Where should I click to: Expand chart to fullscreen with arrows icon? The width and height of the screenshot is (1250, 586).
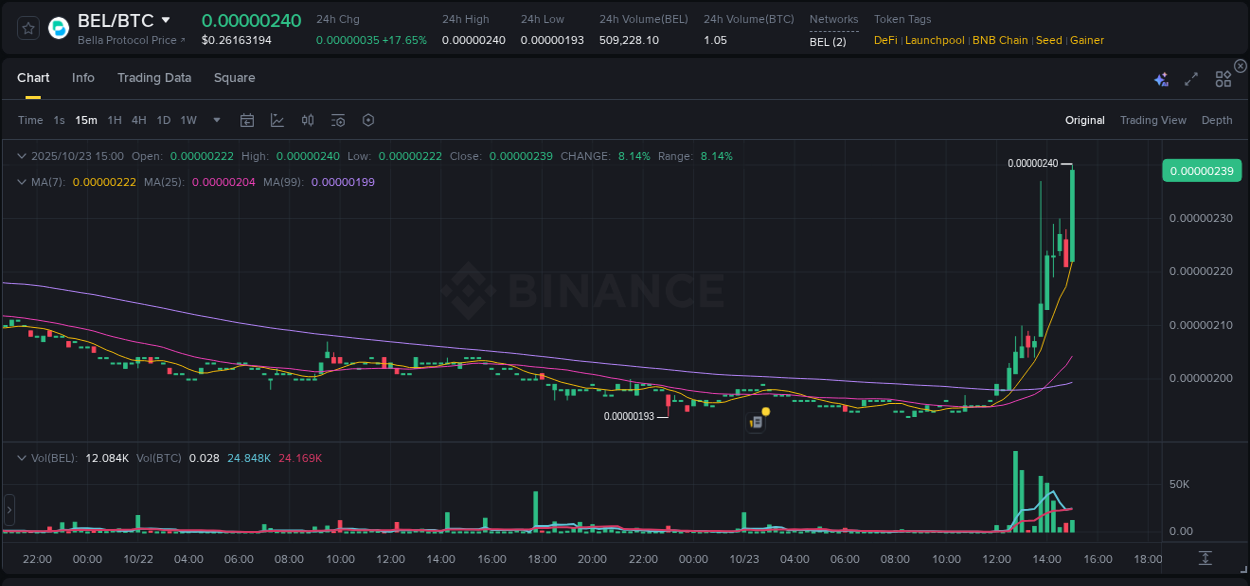[x=1190, y=77]
